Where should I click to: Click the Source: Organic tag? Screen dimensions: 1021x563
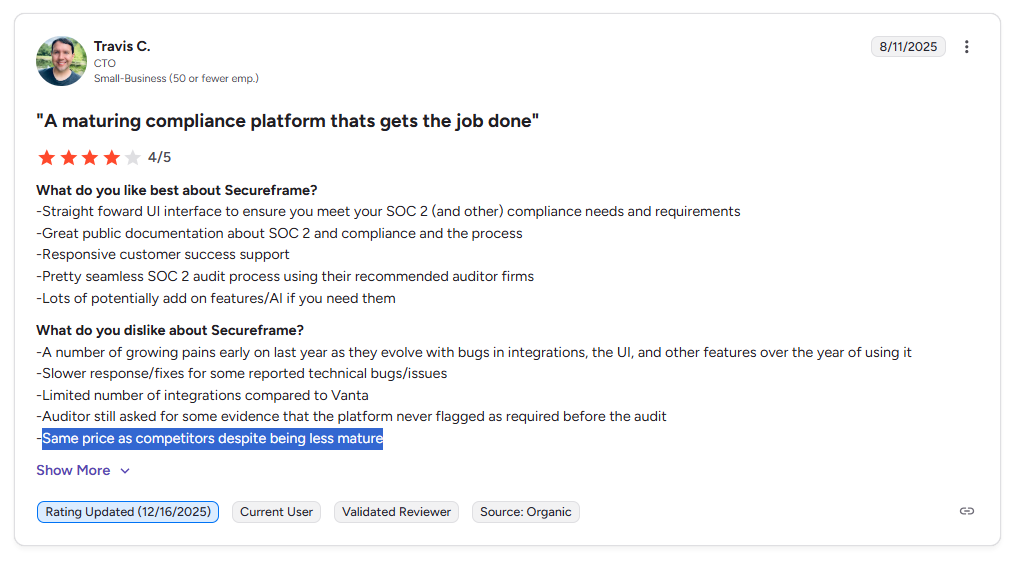click(x=525, y=512)
